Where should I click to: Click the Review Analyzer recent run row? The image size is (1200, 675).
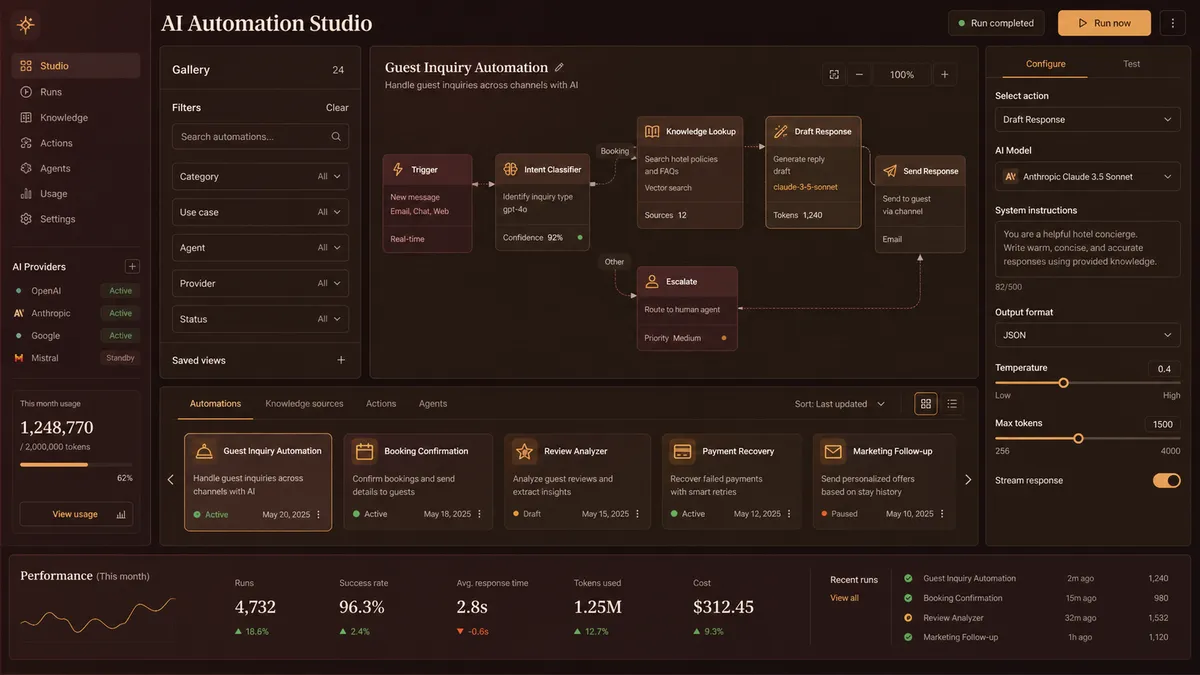tap(1035, 618)
